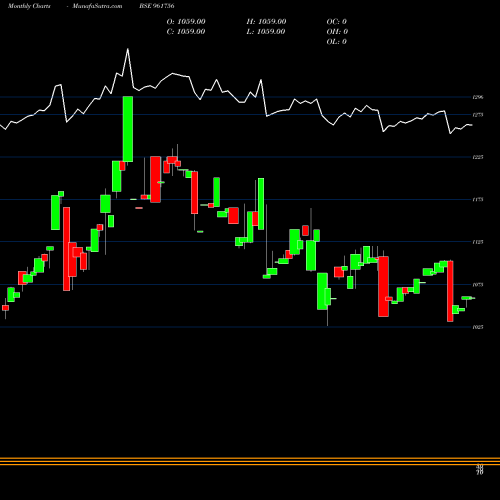Screen dimensions: 500x500
Task: Click the 1175 price axis label
Action: 478,200
